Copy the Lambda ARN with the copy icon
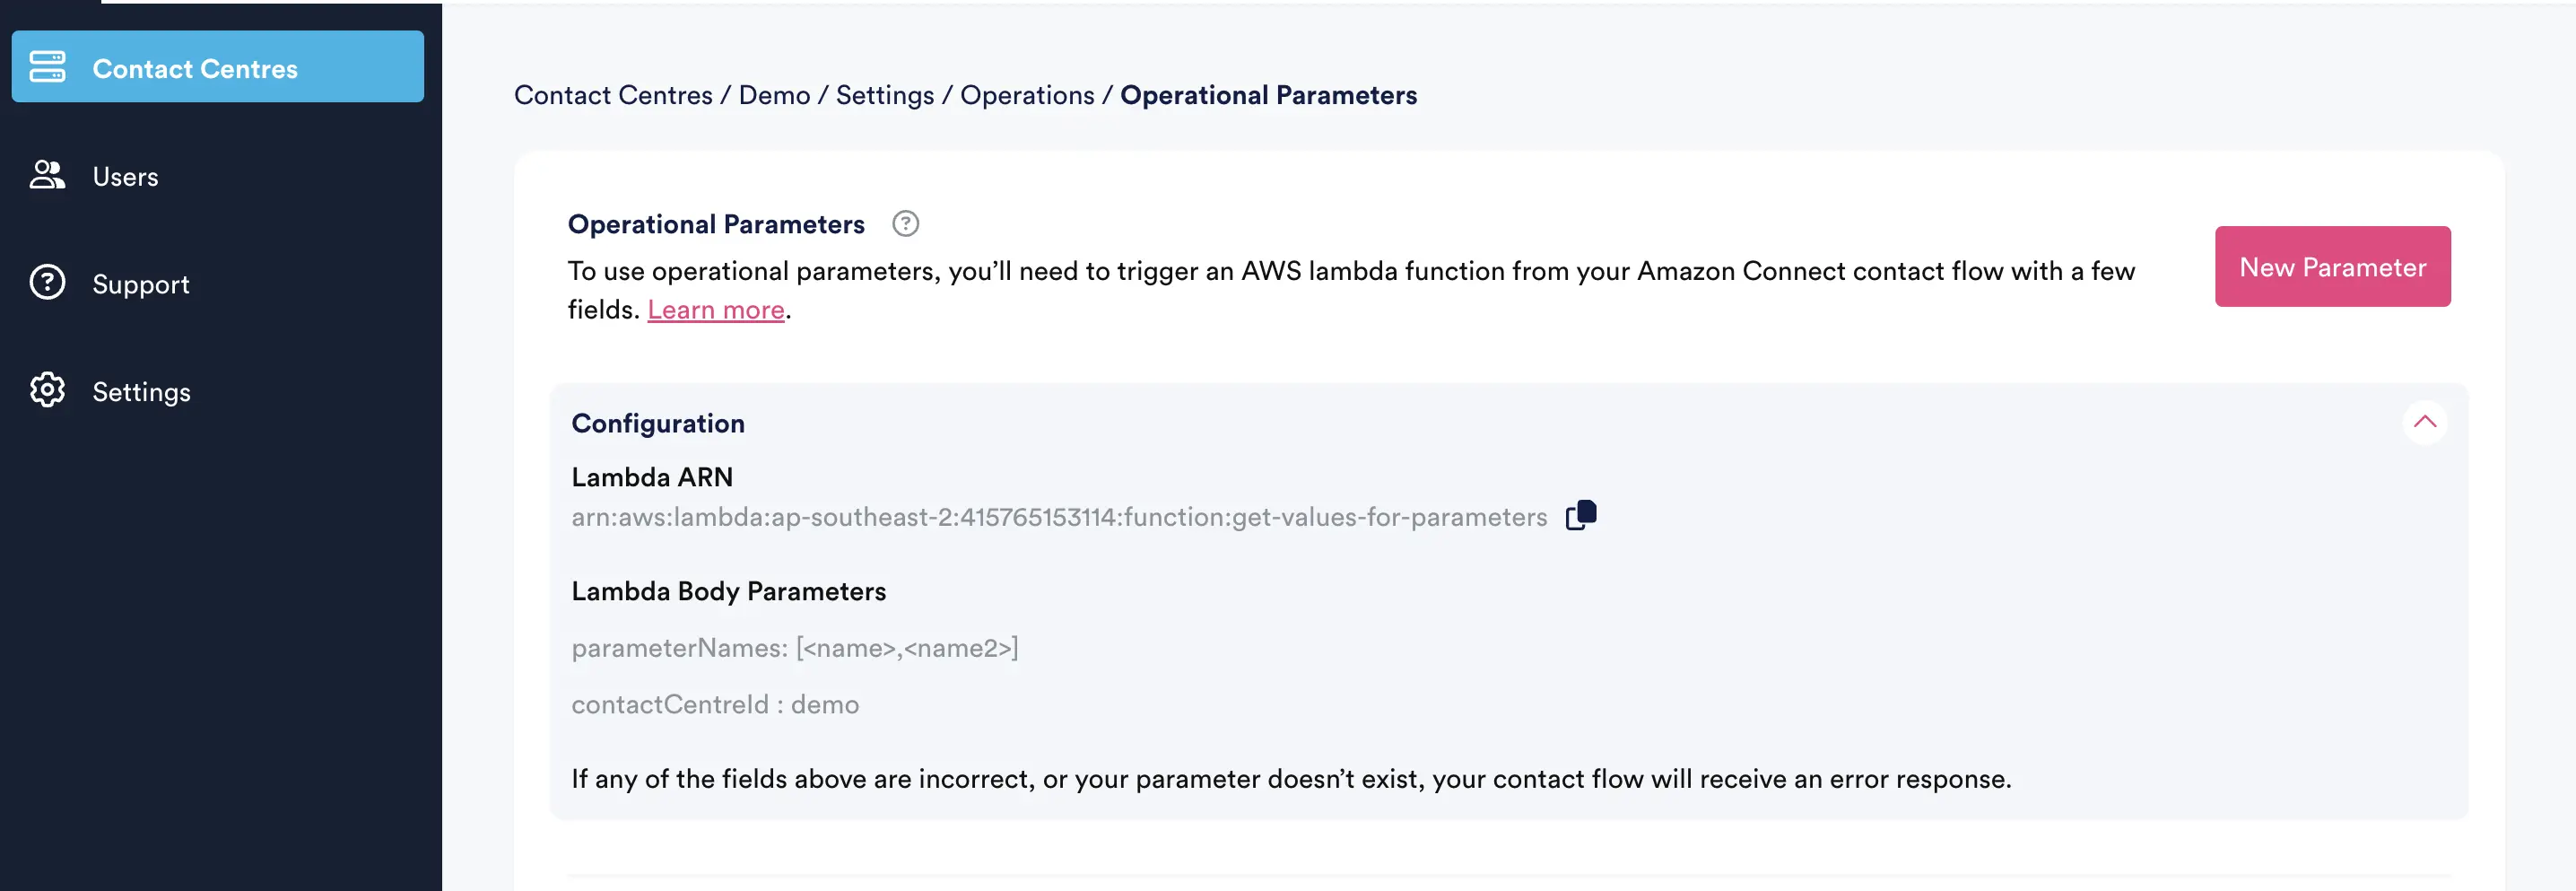 pyautogui.click(x=1582, y=514)
